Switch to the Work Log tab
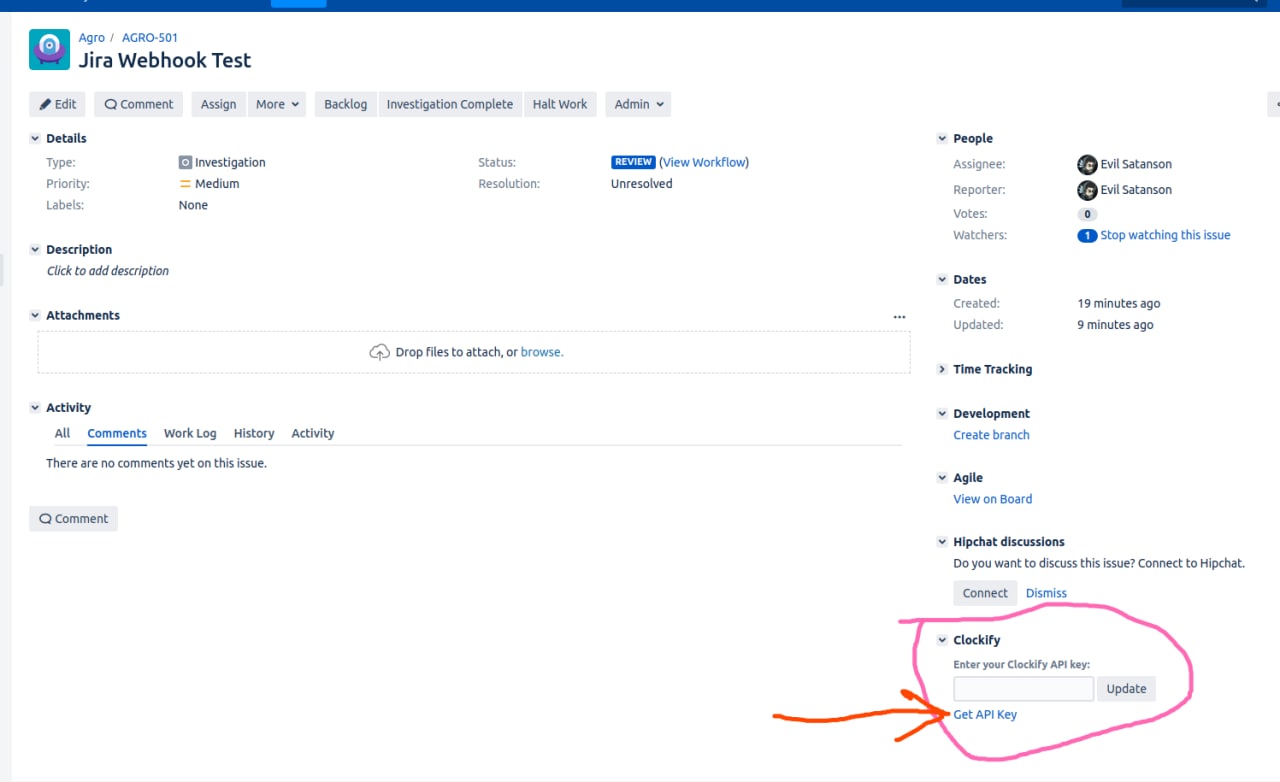Screen dimensions: 1280x782 pyautogui.click(x=190, y=433)
